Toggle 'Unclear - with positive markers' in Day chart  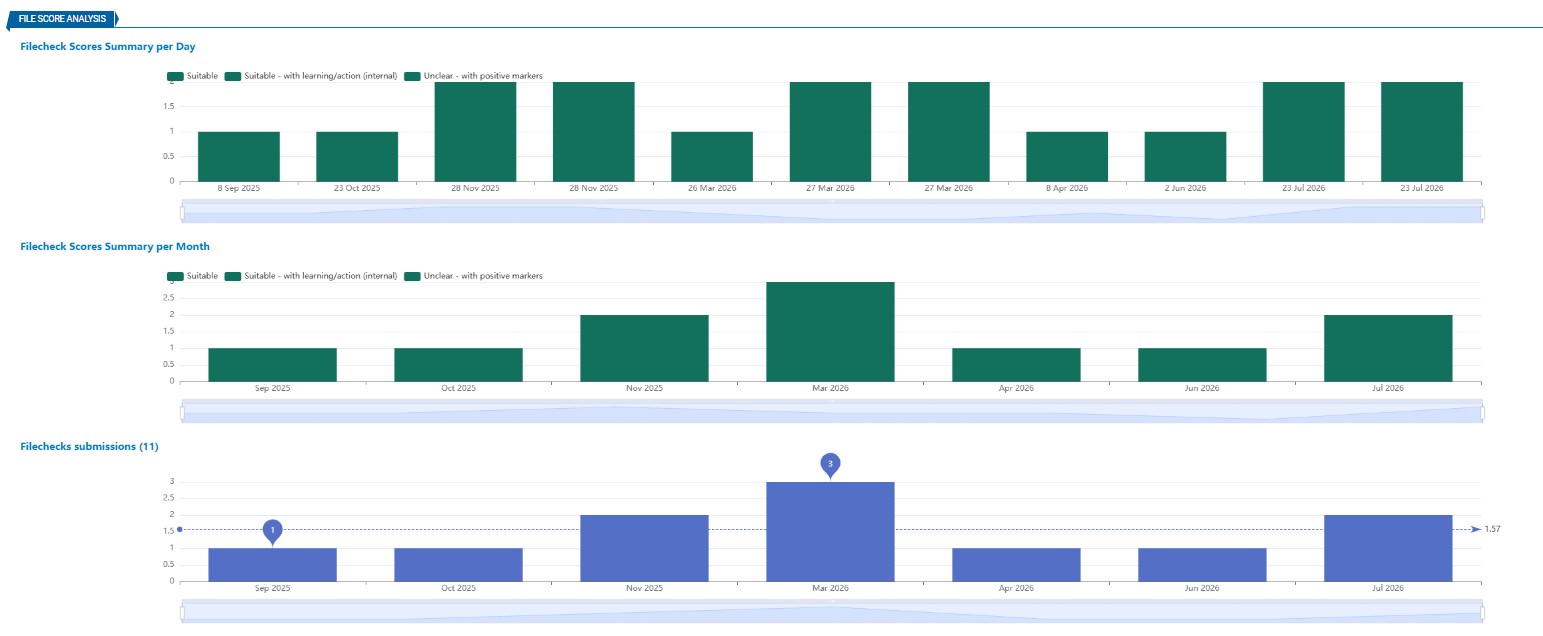[473, 76]
